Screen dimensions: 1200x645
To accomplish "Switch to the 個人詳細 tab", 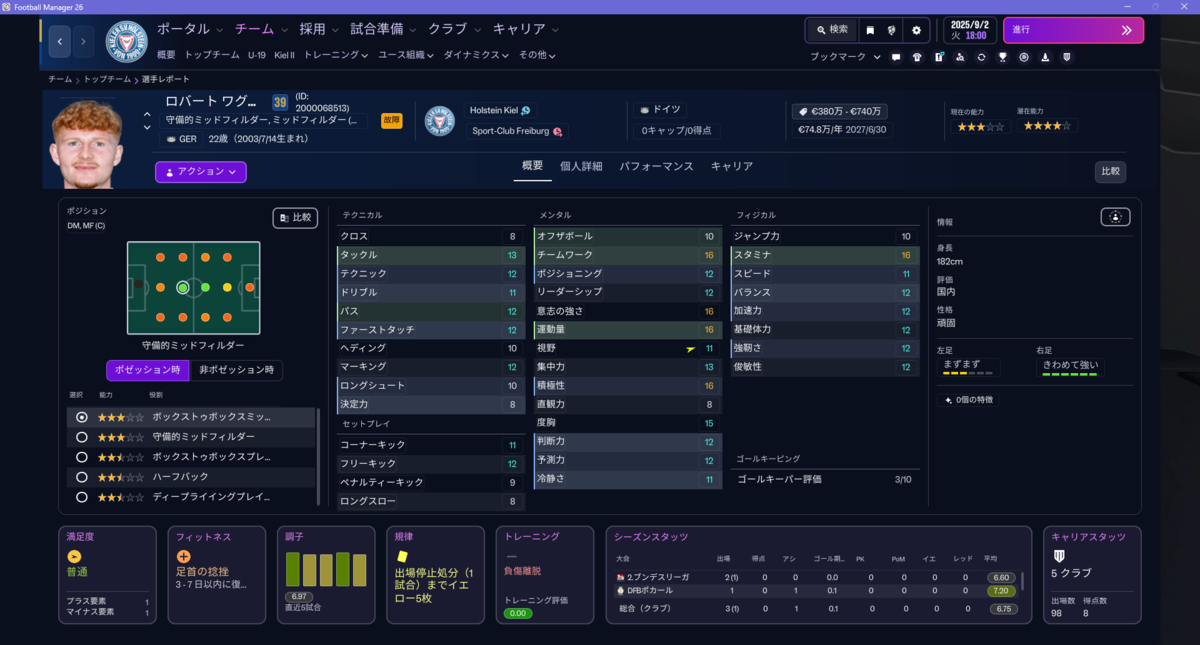I will tap(581, 166).
